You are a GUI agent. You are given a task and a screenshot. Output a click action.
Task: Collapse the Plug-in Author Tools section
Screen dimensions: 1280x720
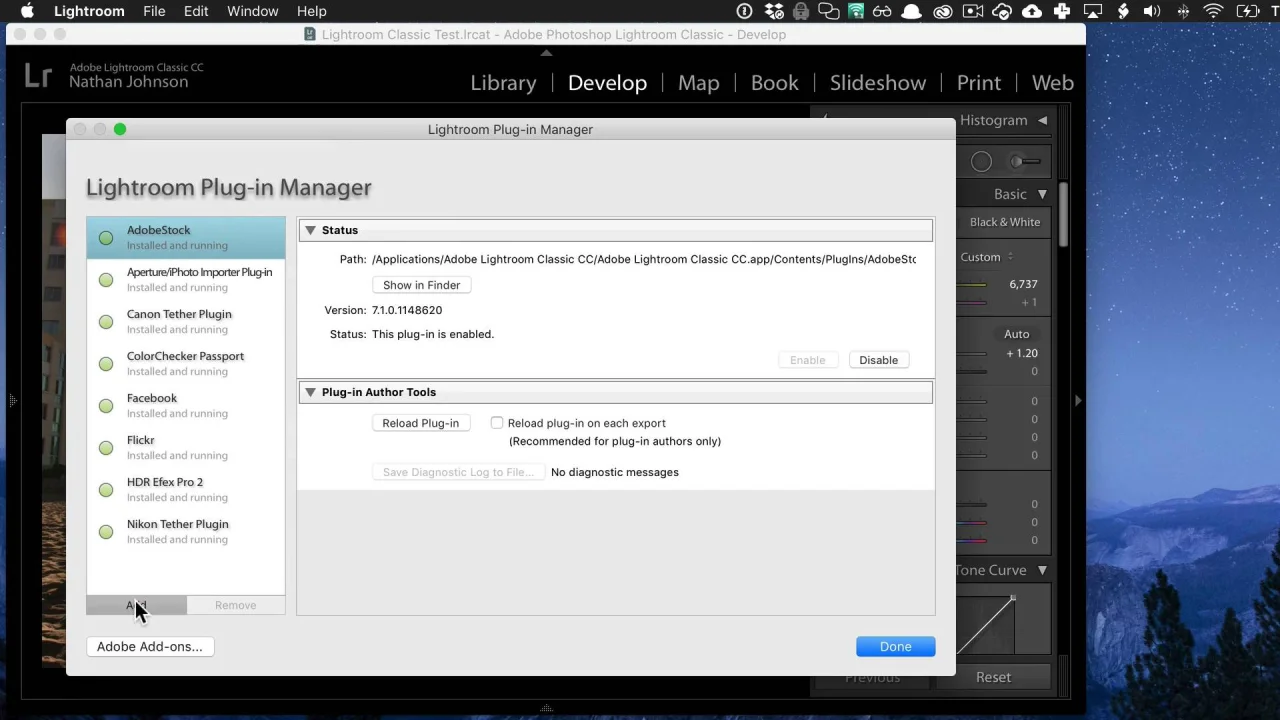pos(310,392)
